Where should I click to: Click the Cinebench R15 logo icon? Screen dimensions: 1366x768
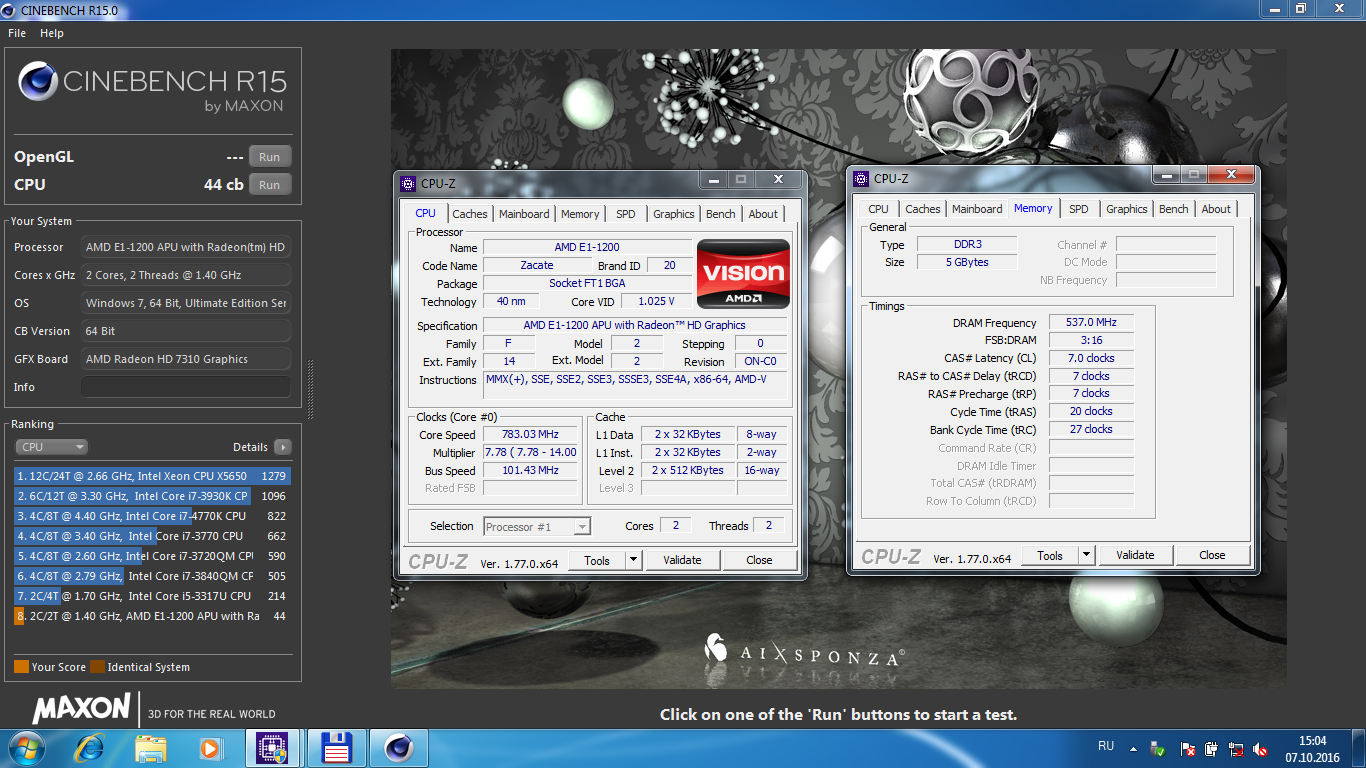[x=38, y=82]
